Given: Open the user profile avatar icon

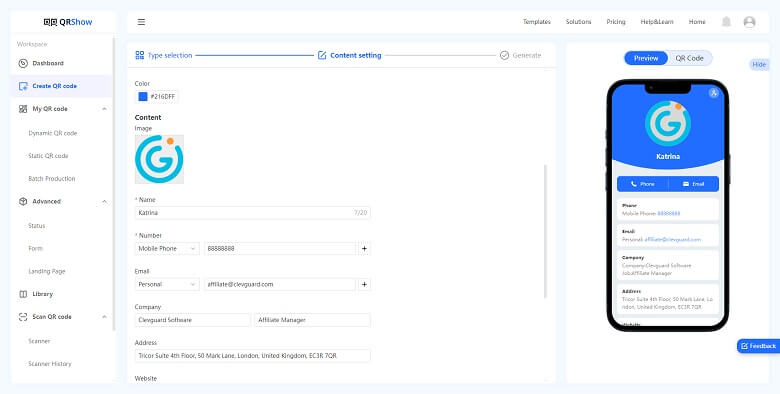Looking at the screenshot, I should point(749,21).
